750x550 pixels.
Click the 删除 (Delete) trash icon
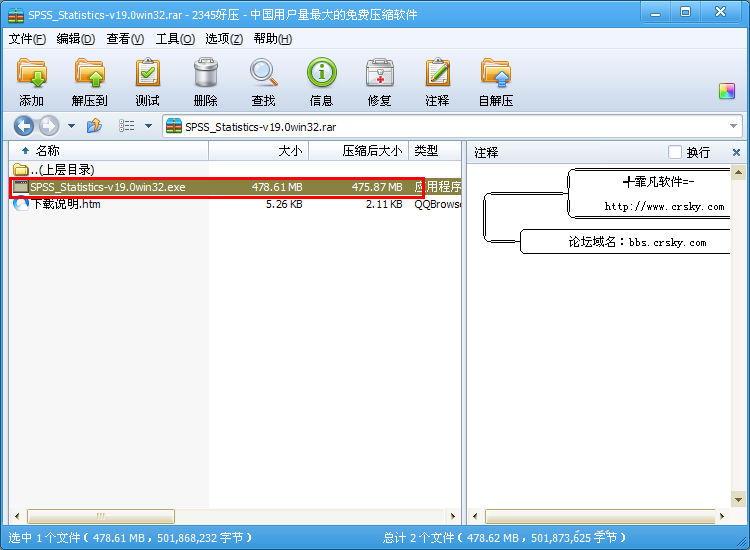point(206,73)
